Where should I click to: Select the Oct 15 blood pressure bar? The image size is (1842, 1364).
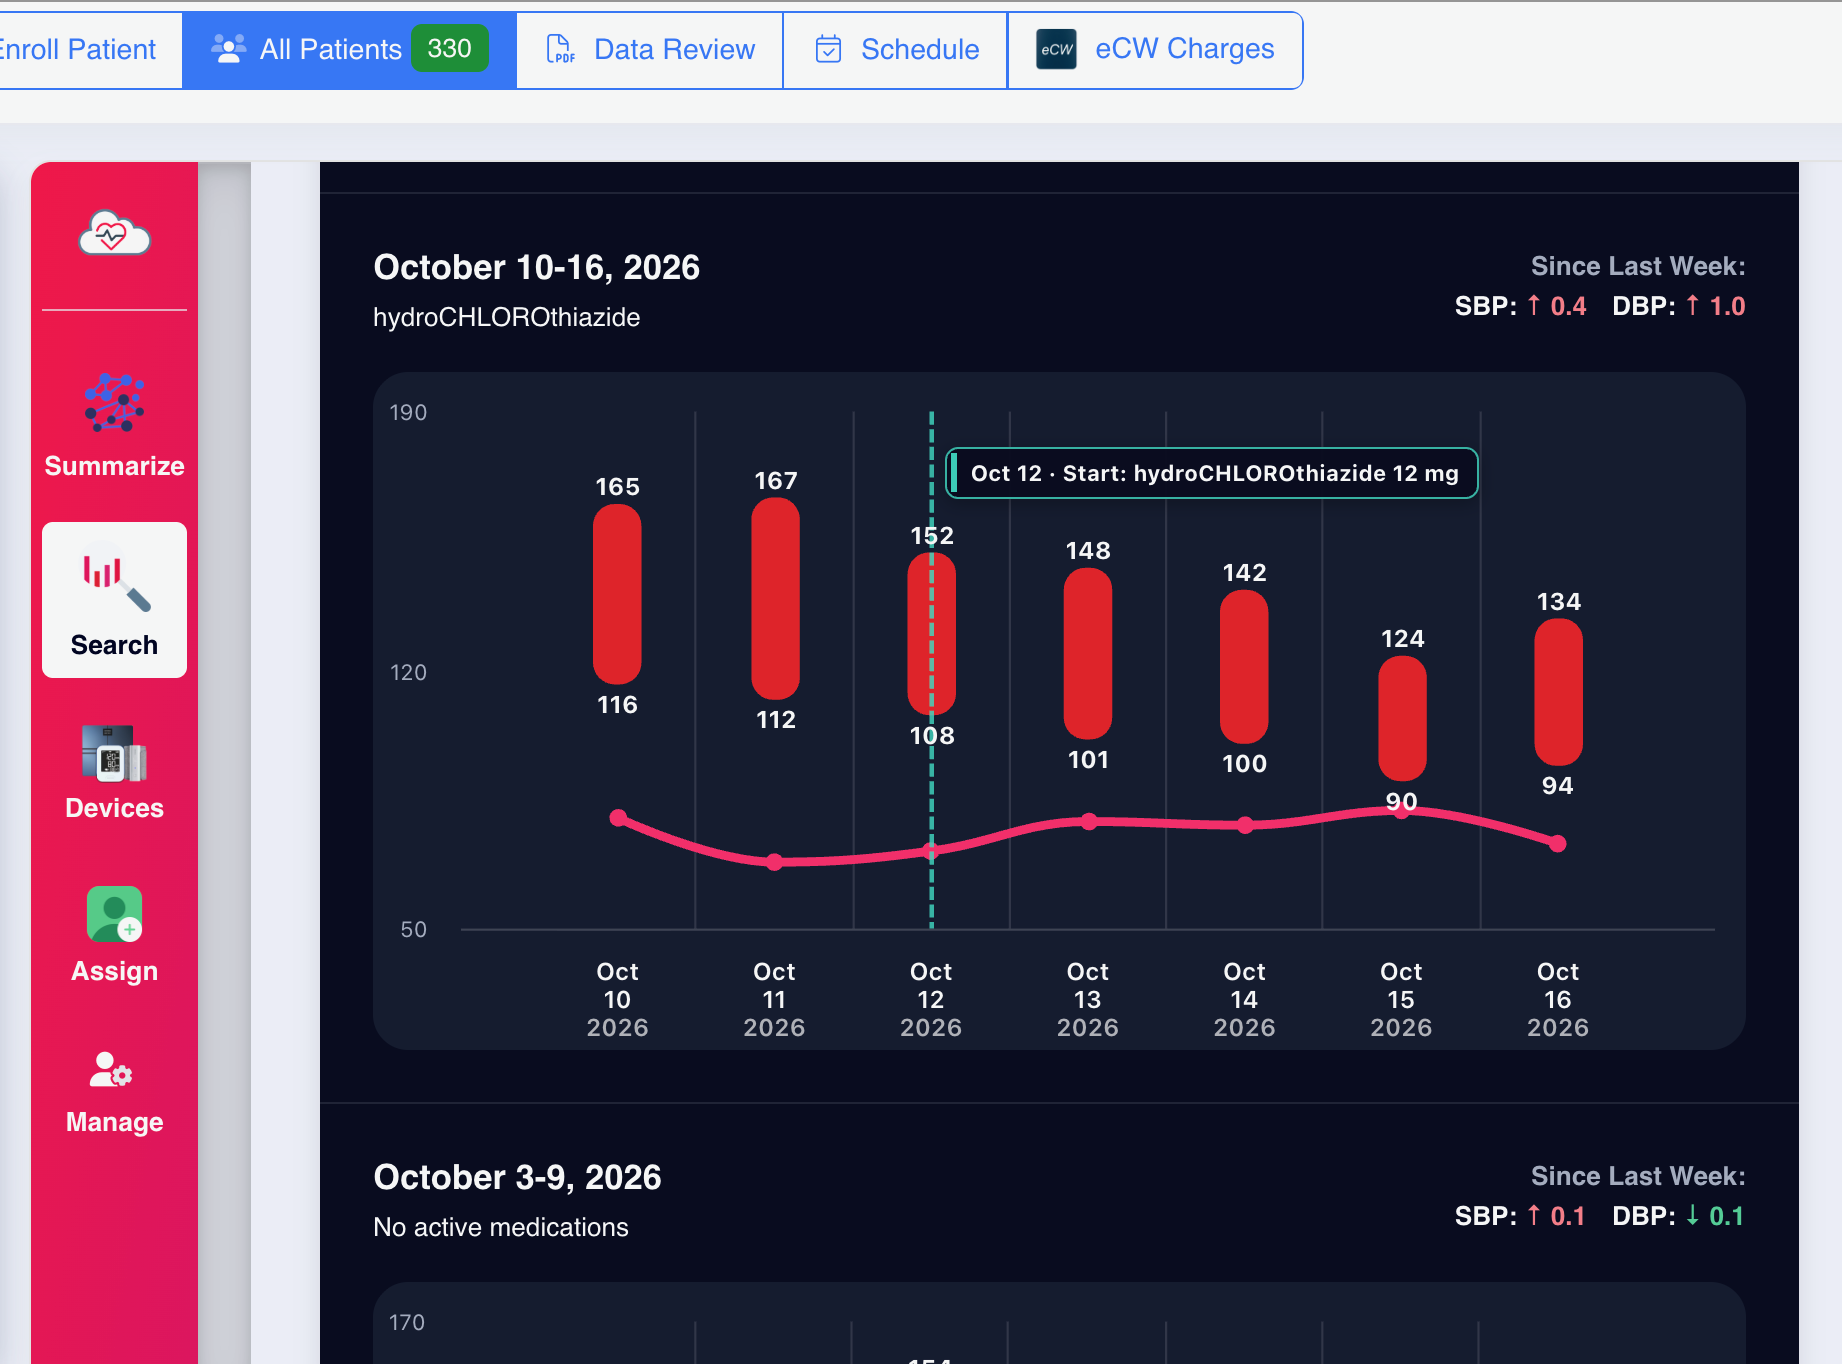1402,718
